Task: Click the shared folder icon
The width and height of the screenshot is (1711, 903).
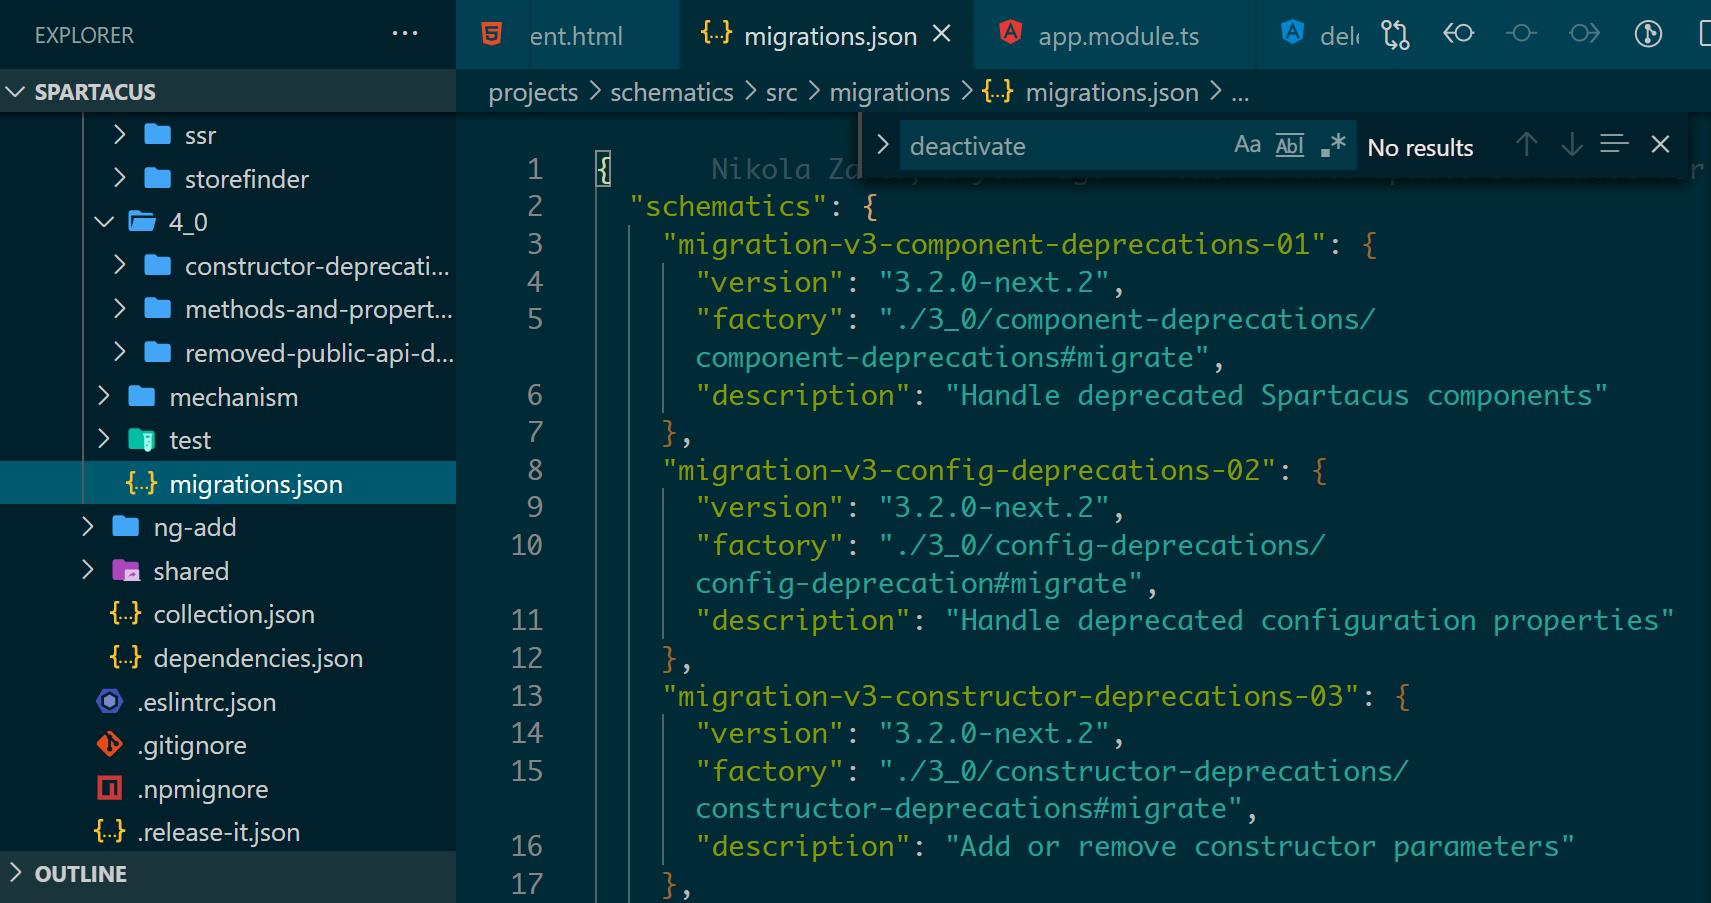Action: tap(126, 571)
